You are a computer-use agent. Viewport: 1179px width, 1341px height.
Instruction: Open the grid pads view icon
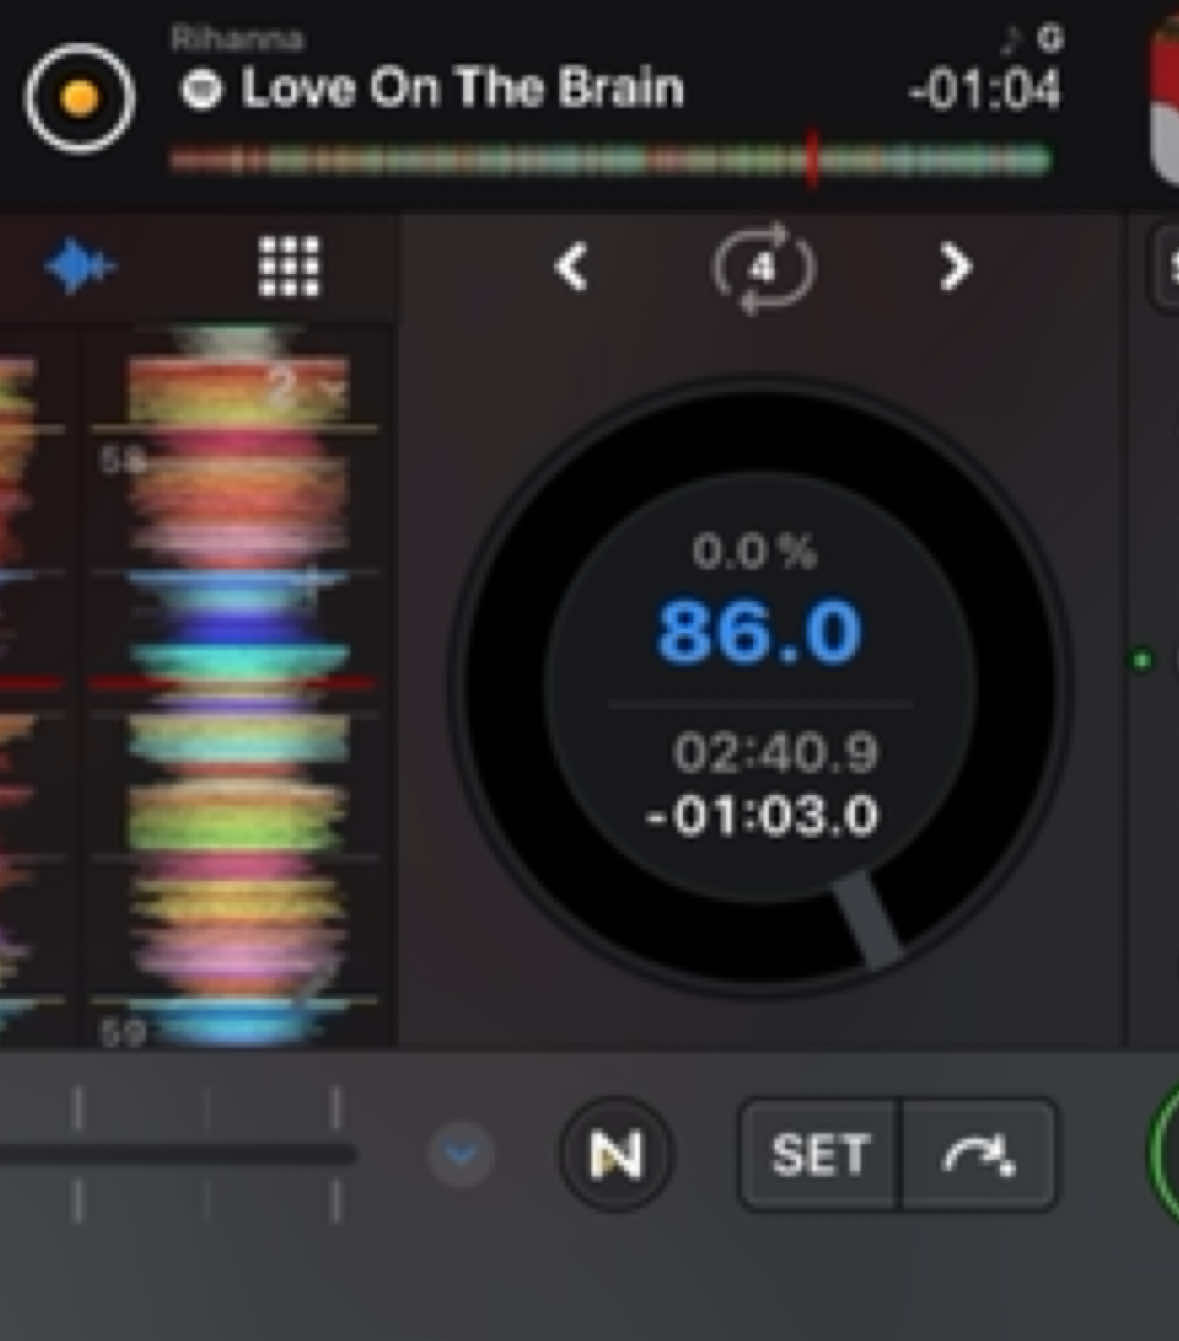(x=289, y=267)
